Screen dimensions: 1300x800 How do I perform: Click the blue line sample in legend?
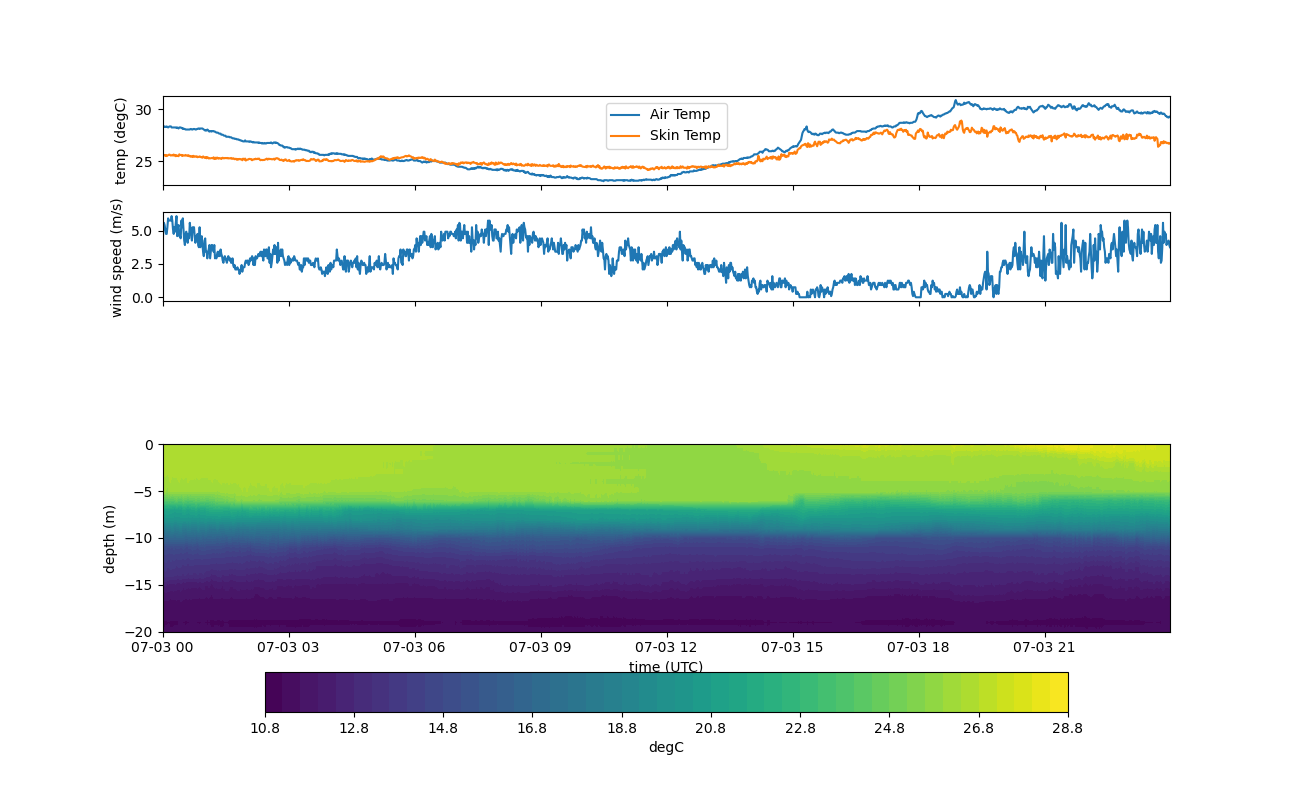pos(627,115)
